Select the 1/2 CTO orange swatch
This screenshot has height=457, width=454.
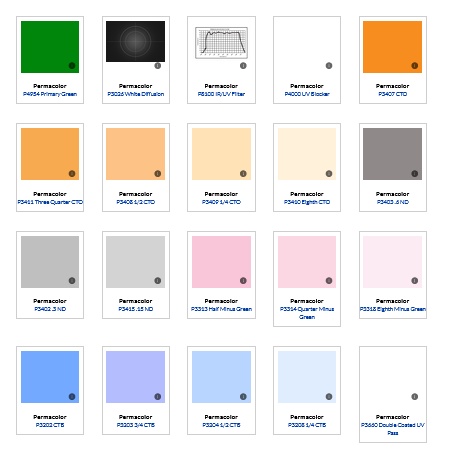click(135, 154)
